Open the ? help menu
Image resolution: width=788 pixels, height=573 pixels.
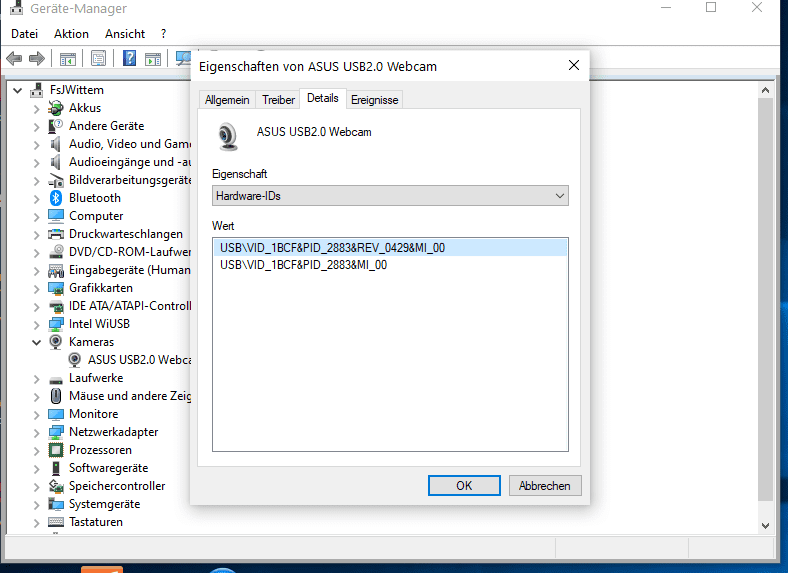coord(163,34)
